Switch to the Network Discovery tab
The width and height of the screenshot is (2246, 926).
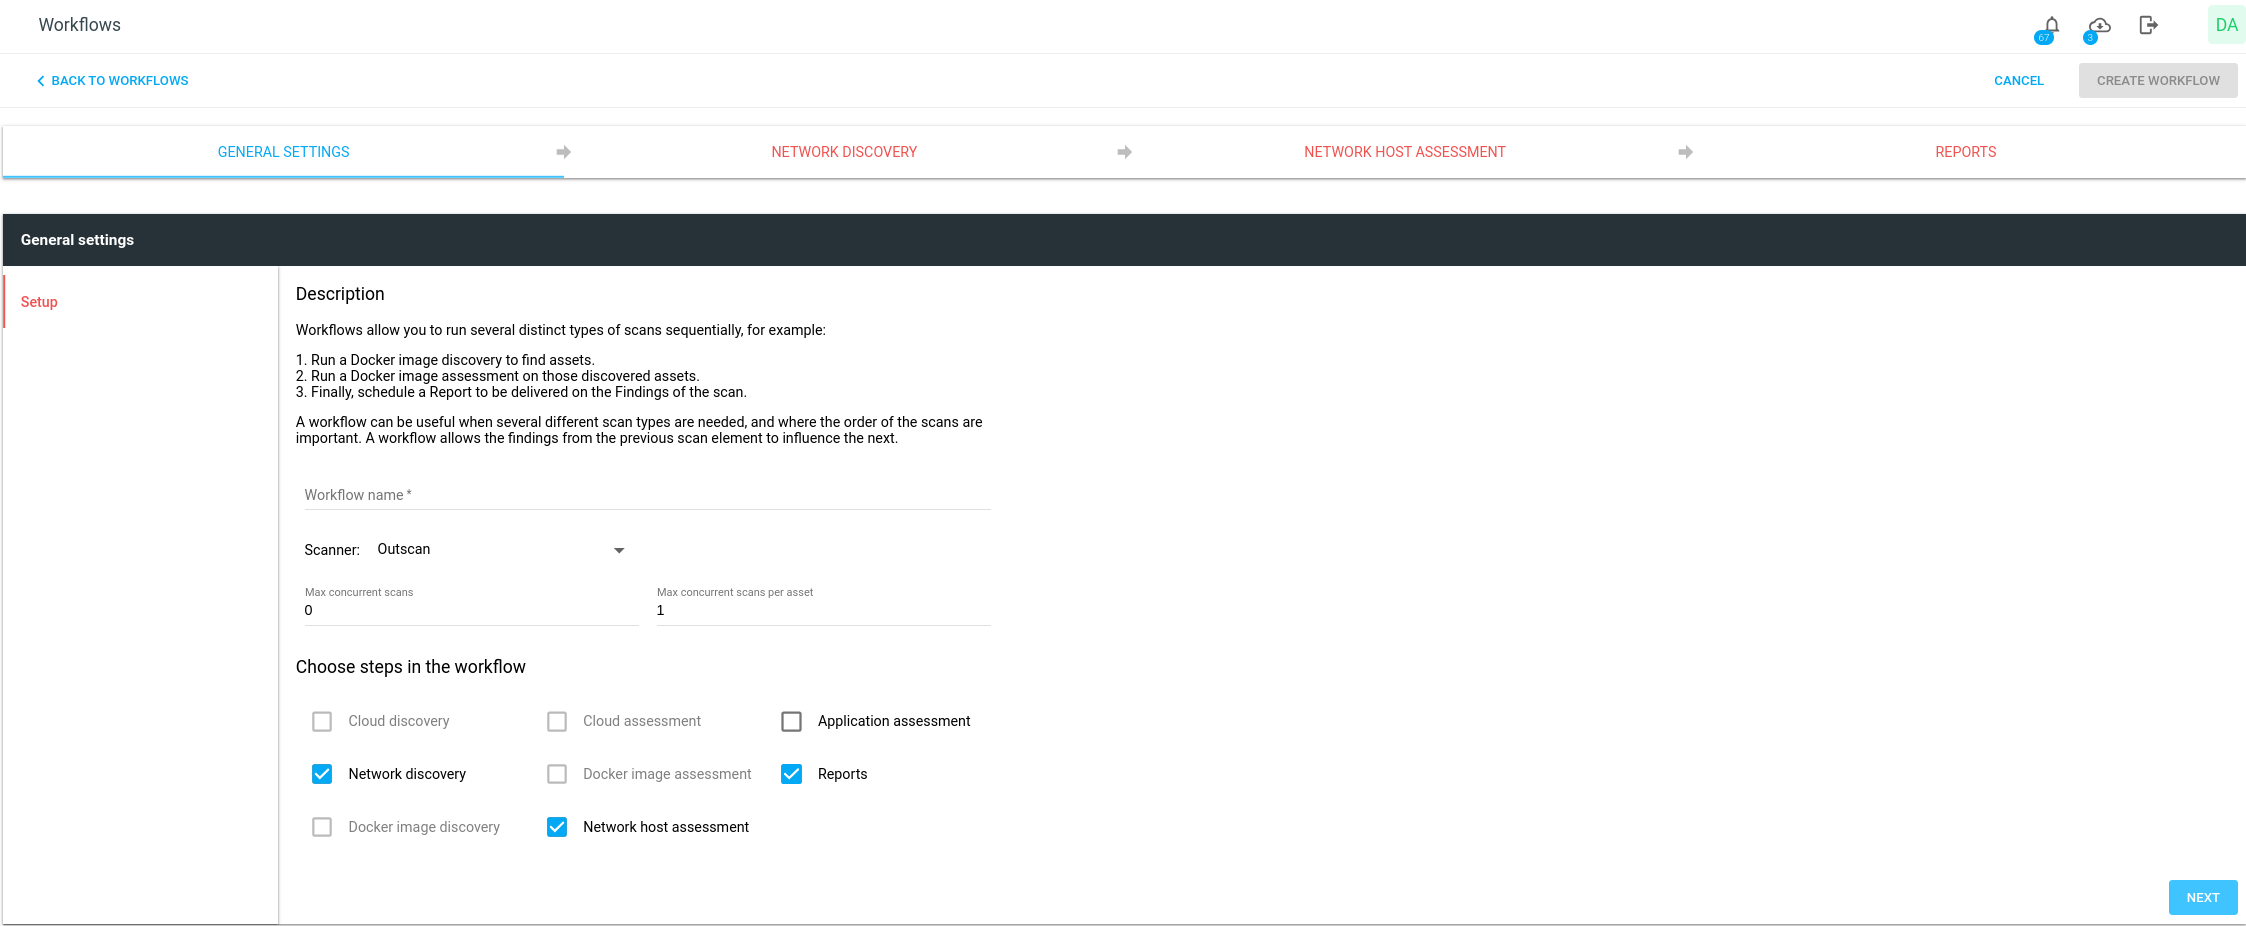pyautogui.click(x=844, y=152)
